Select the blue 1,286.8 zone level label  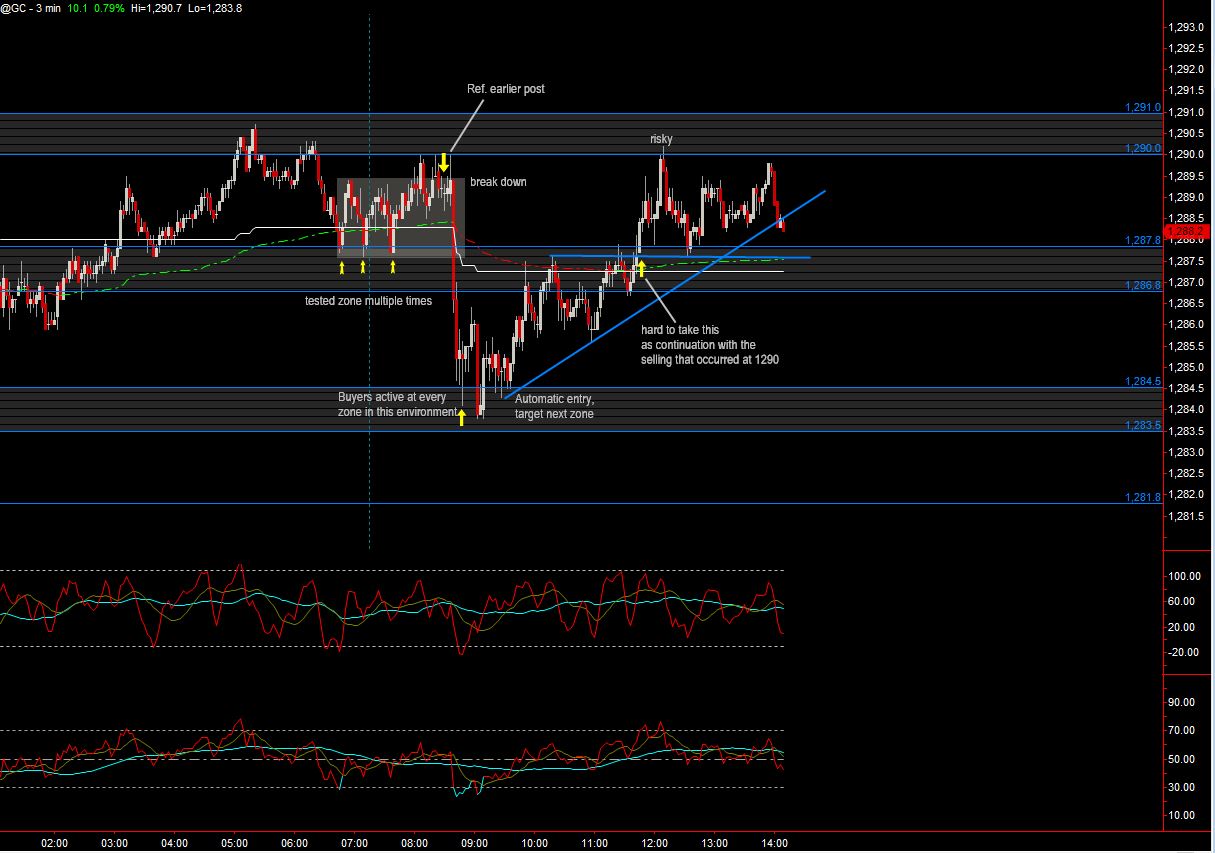(1143, 285)
